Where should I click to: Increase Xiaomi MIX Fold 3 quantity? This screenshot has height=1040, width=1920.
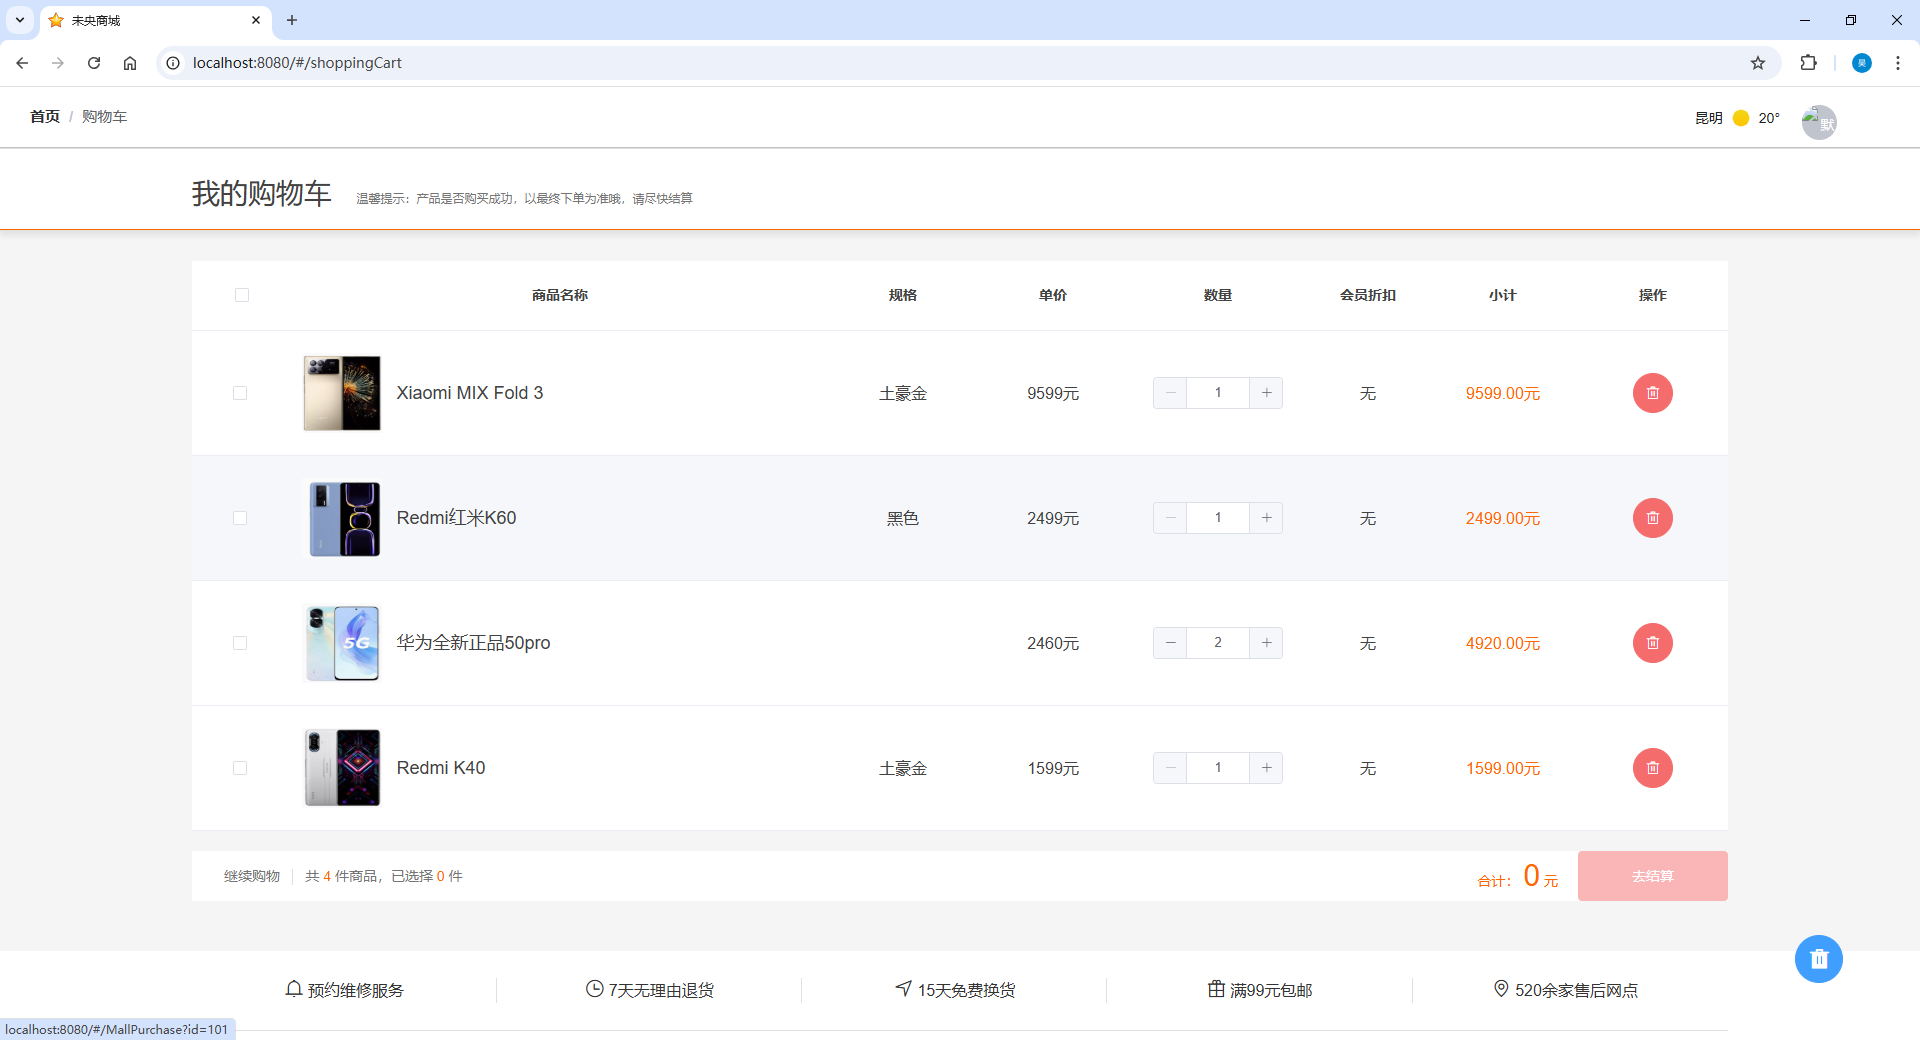[1266, 393]
